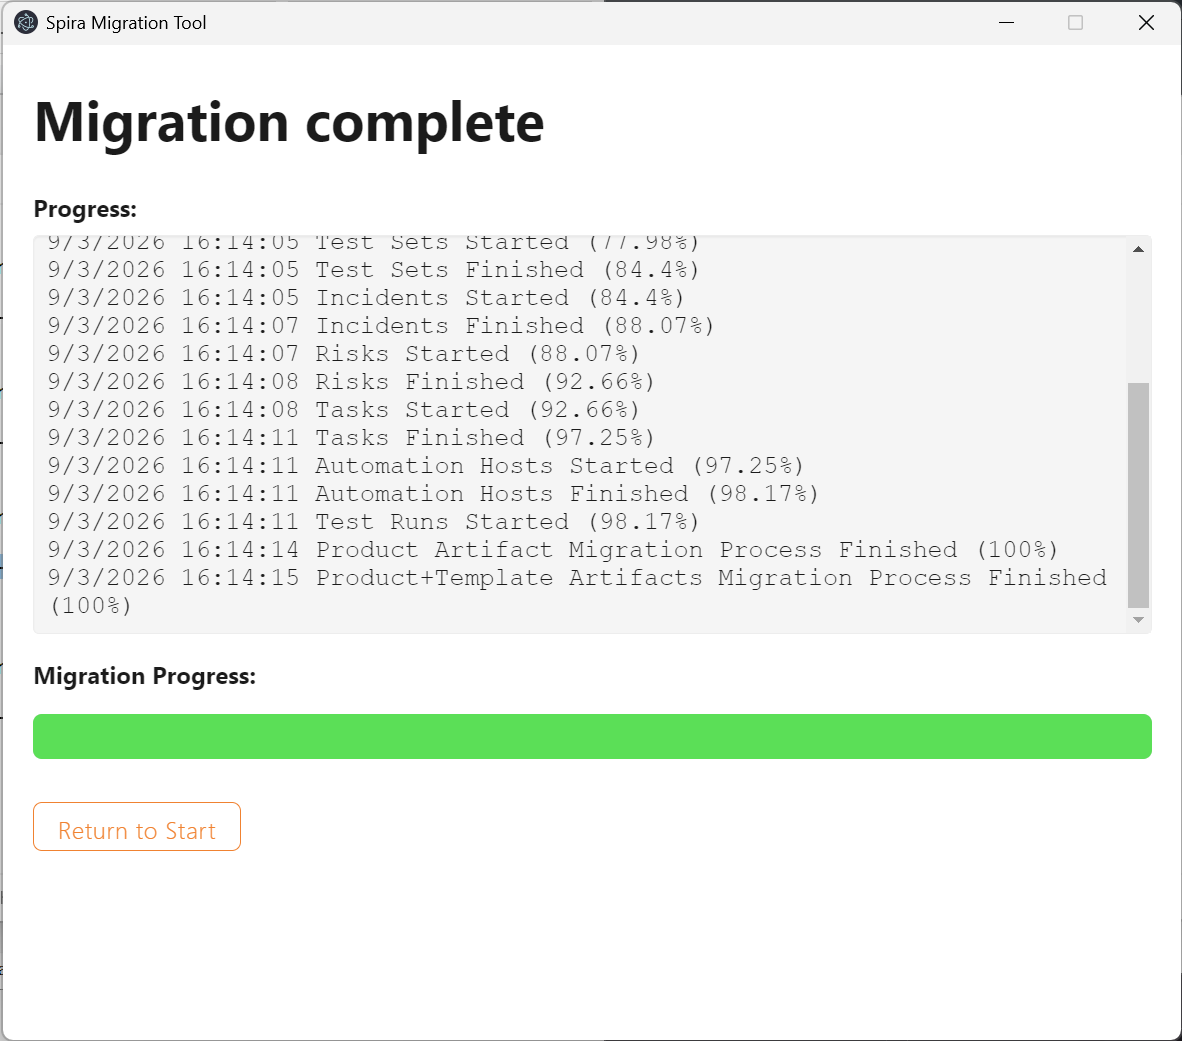The height and width of the screenshot is (1041, 1182).
Task: Select the 'Automation Hosts Started (97.25%)' line
Action: [426, 465]
